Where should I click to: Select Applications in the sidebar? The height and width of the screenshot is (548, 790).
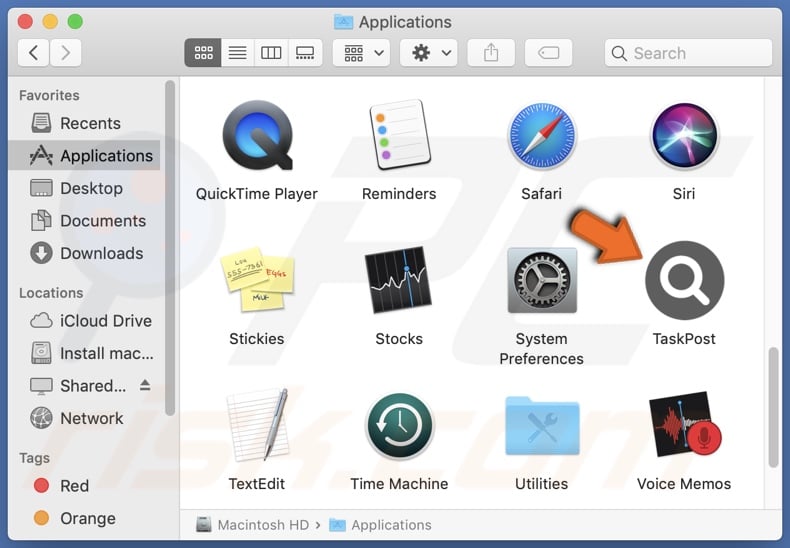[x=84, y=156]
